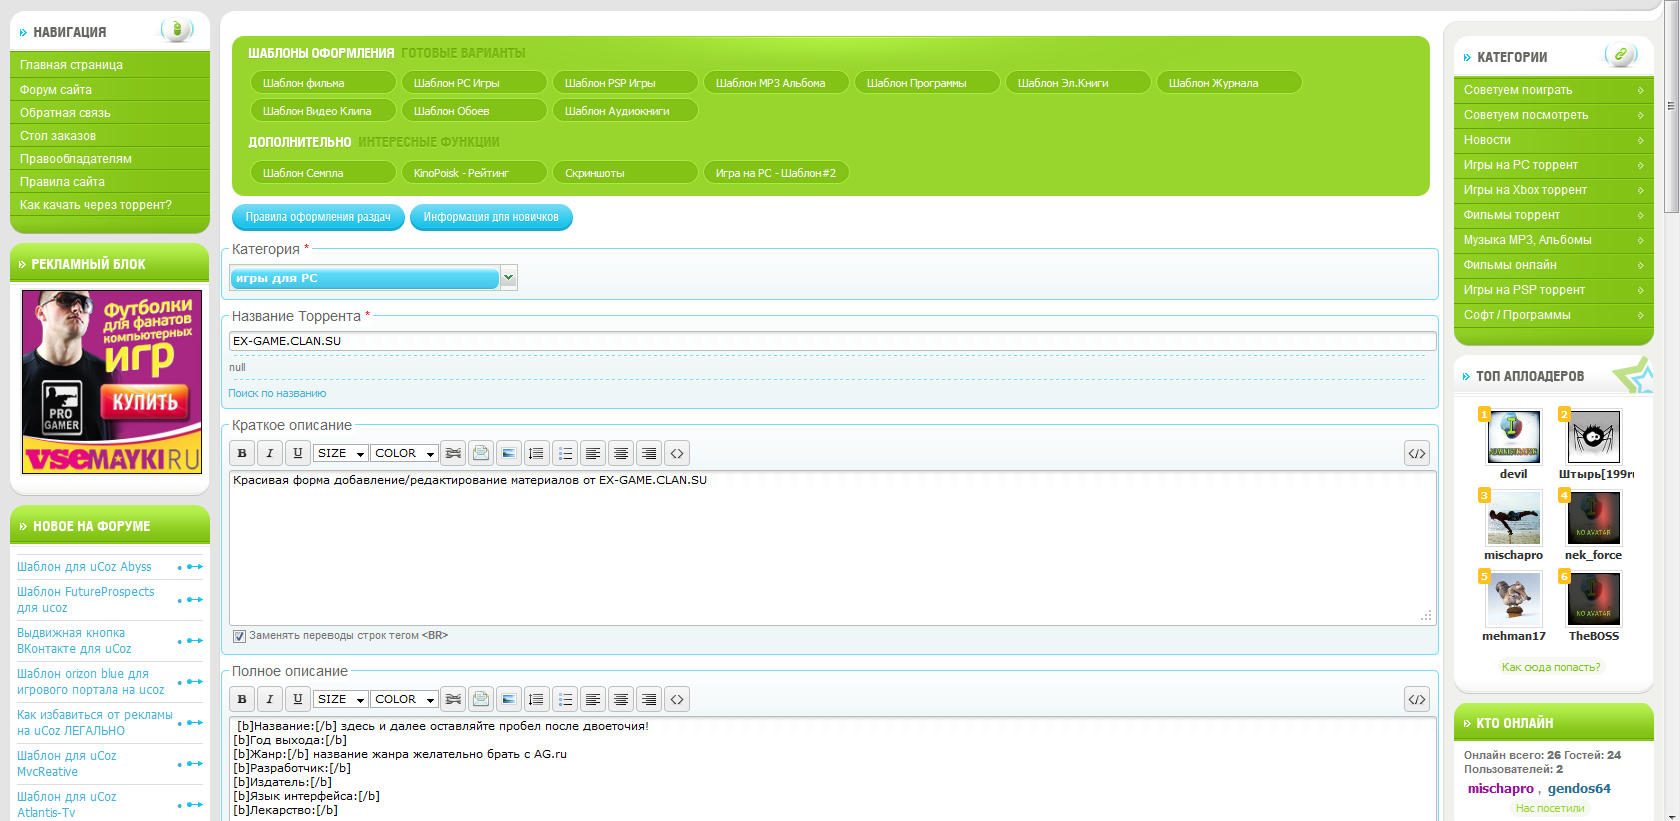
Task: Toggle underline in Краткое описание toolbar
Action: [297, 453]
